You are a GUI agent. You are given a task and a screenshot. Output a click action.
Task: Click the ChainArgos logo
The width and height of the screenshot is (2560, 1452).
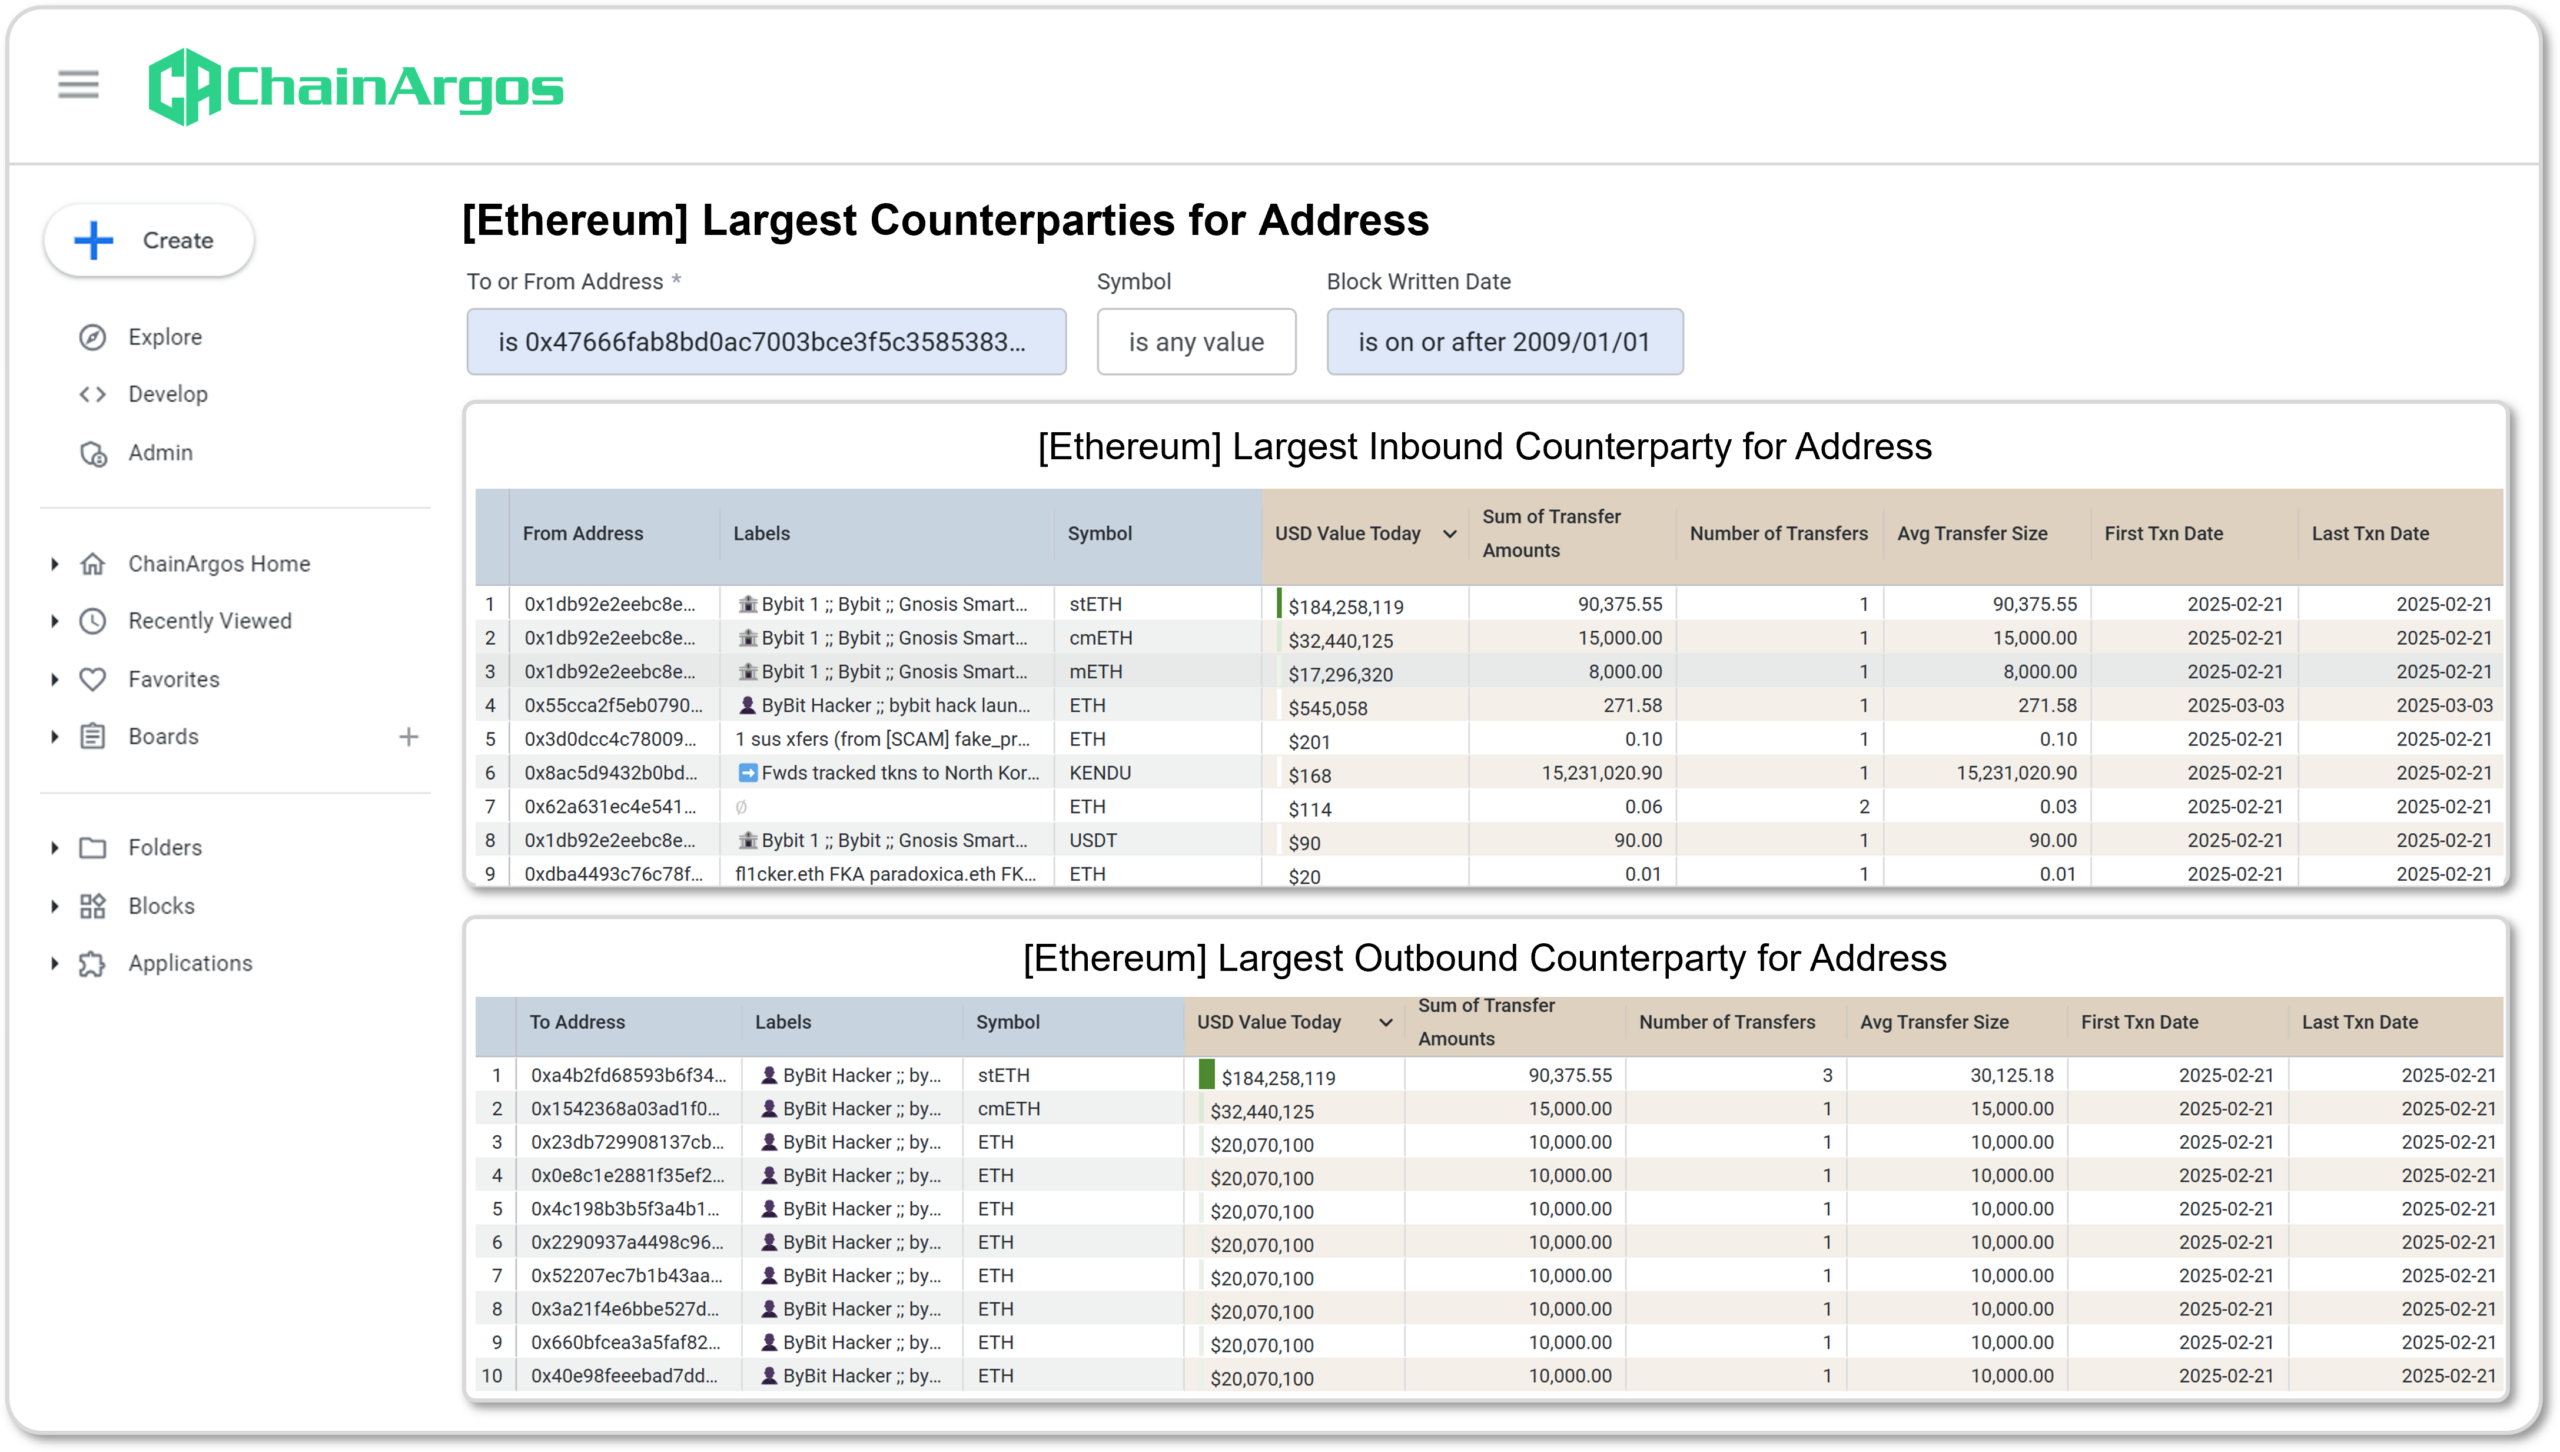coord(356,87)
